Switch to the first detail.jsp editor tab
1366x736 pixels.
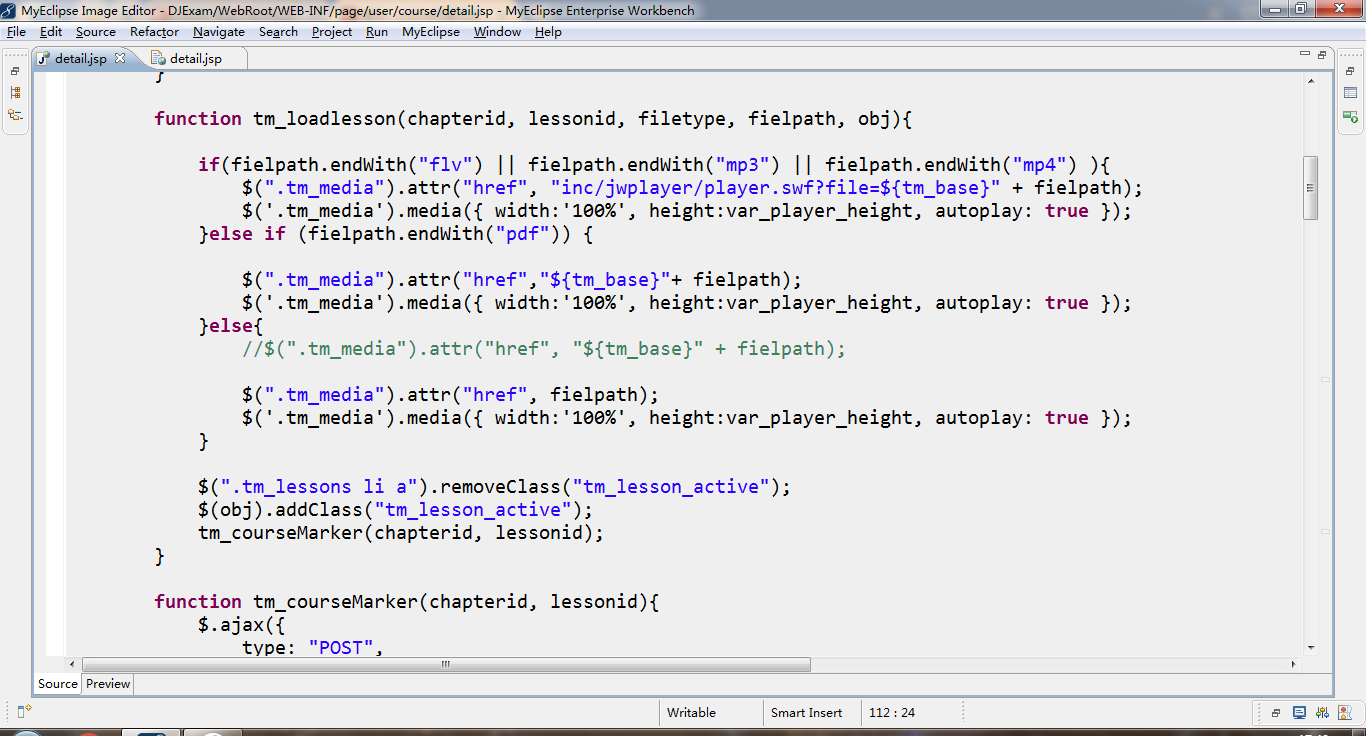[x=80, y=58]
